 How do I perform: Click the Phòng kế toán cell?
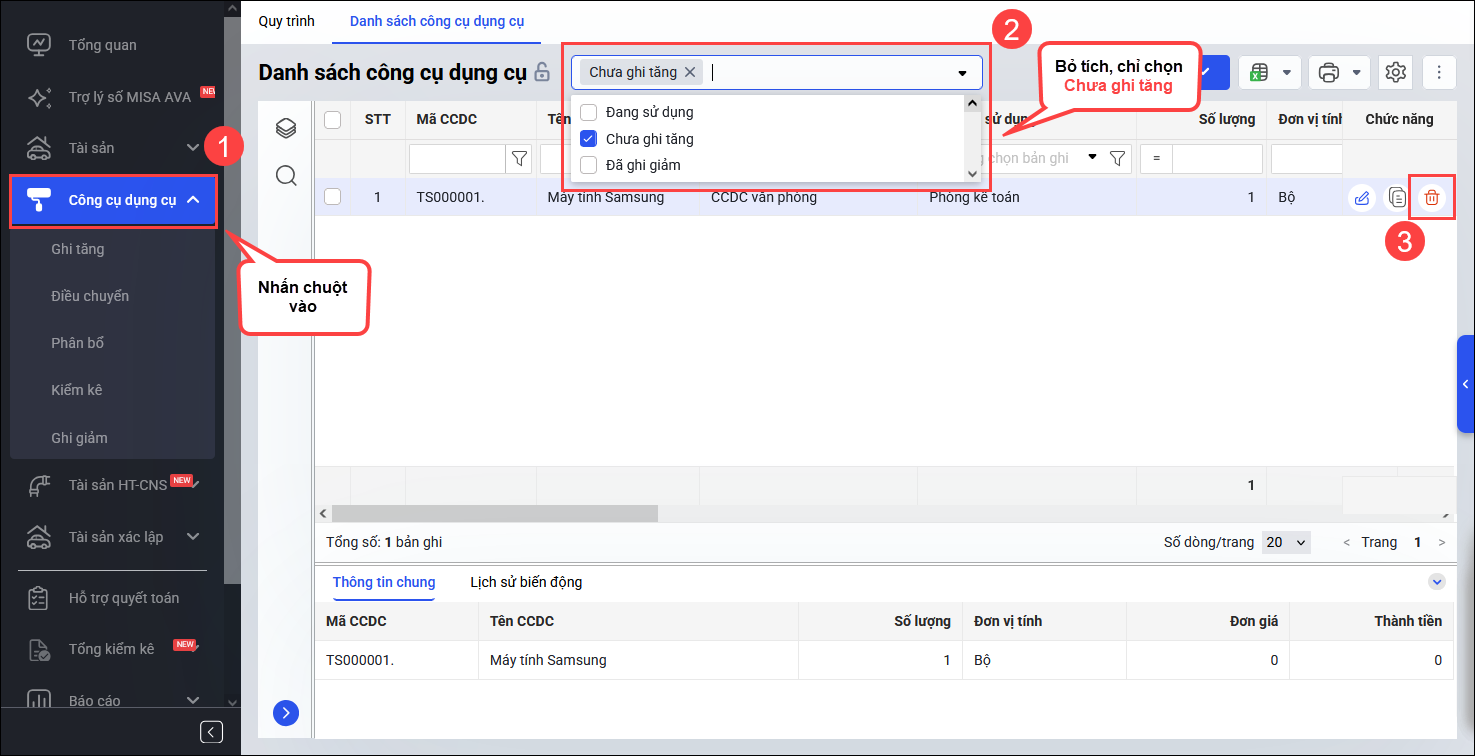[x=1026, y=197]
